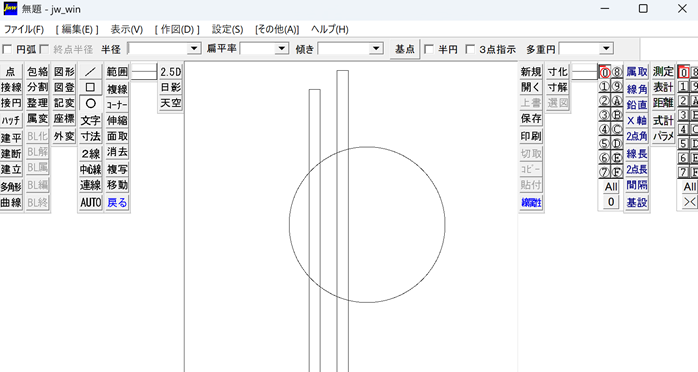The image size is (698, 372).
Task: Click the 印刷 (print) button
Action: click(x=531, y=136)
